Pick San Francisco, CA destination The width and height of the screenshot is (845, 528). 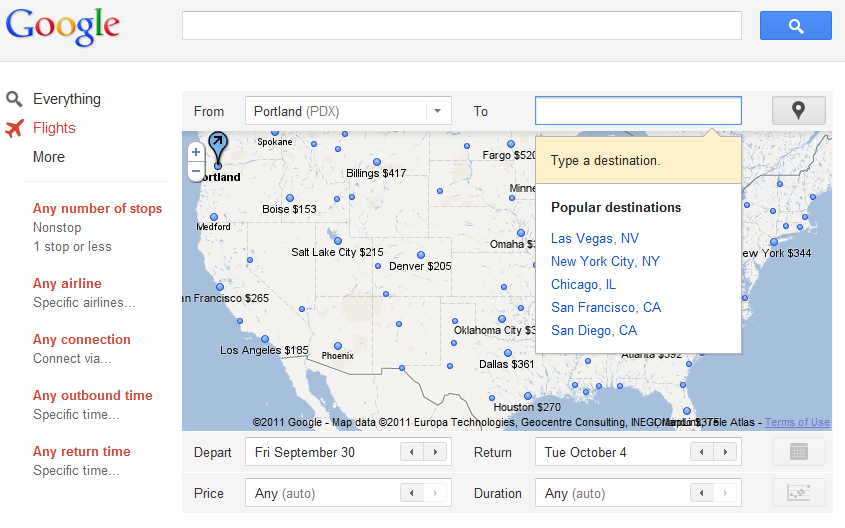click(x=606, y=308)
